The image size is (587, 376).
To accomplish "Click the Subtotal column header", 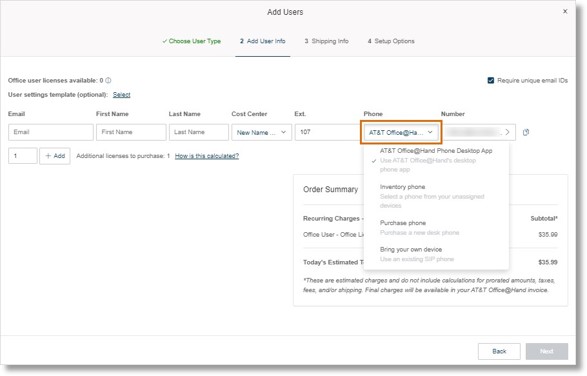I will (544, 219).
